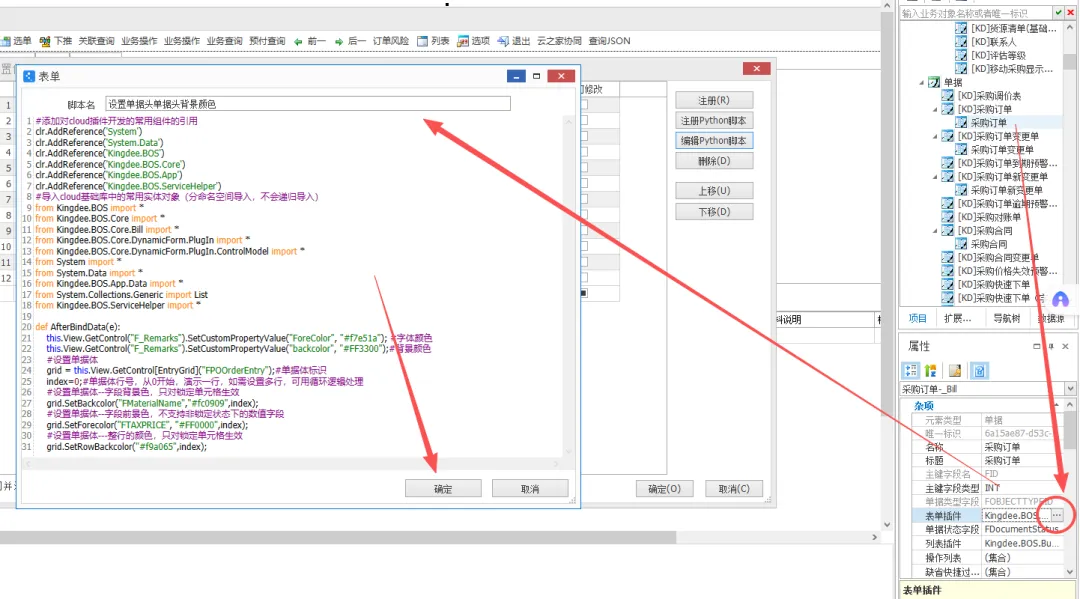
Task: Click the horizontal scrollbar below the form
Action: 338,537
